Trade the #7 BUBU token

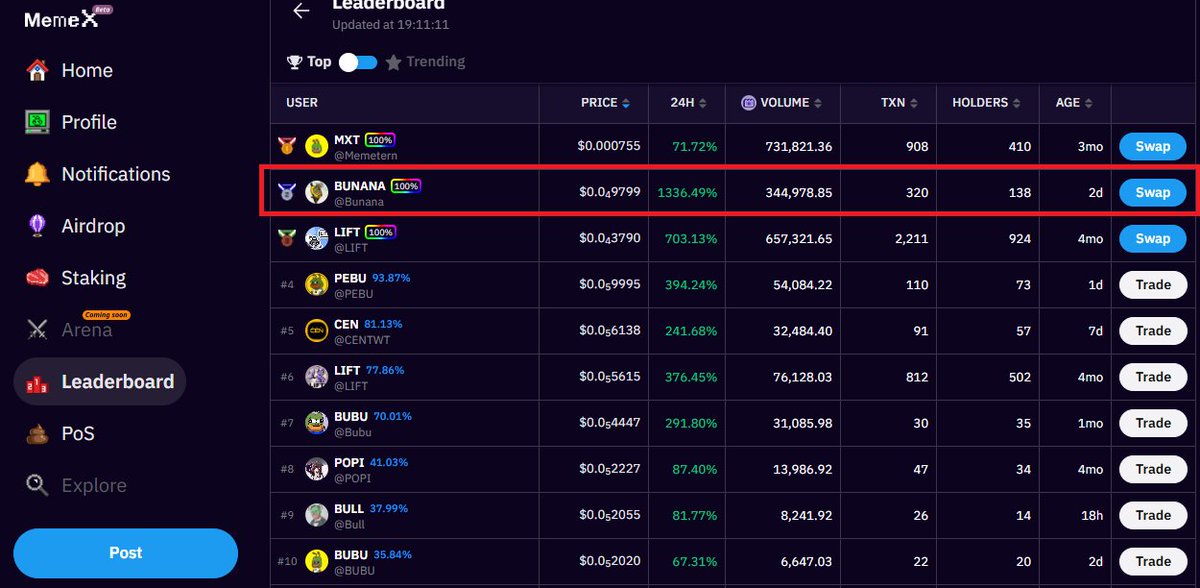click(1153, 422)
